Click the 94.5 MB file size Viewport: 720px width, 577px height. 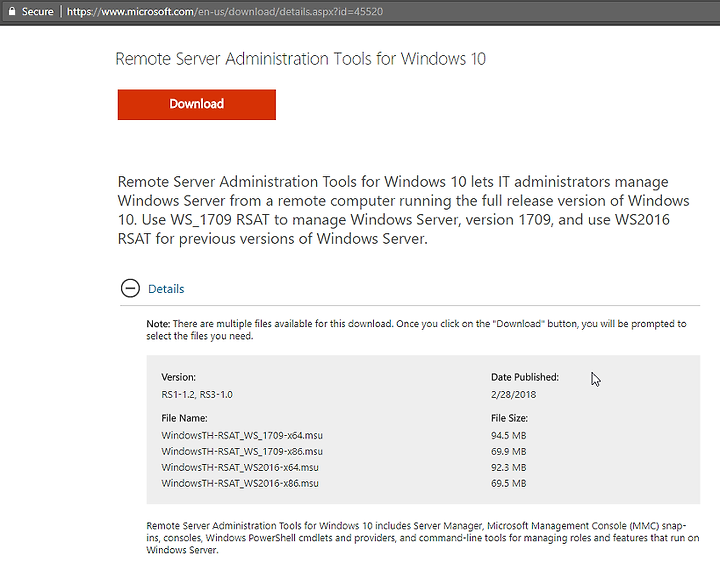[x=508, y=435]
